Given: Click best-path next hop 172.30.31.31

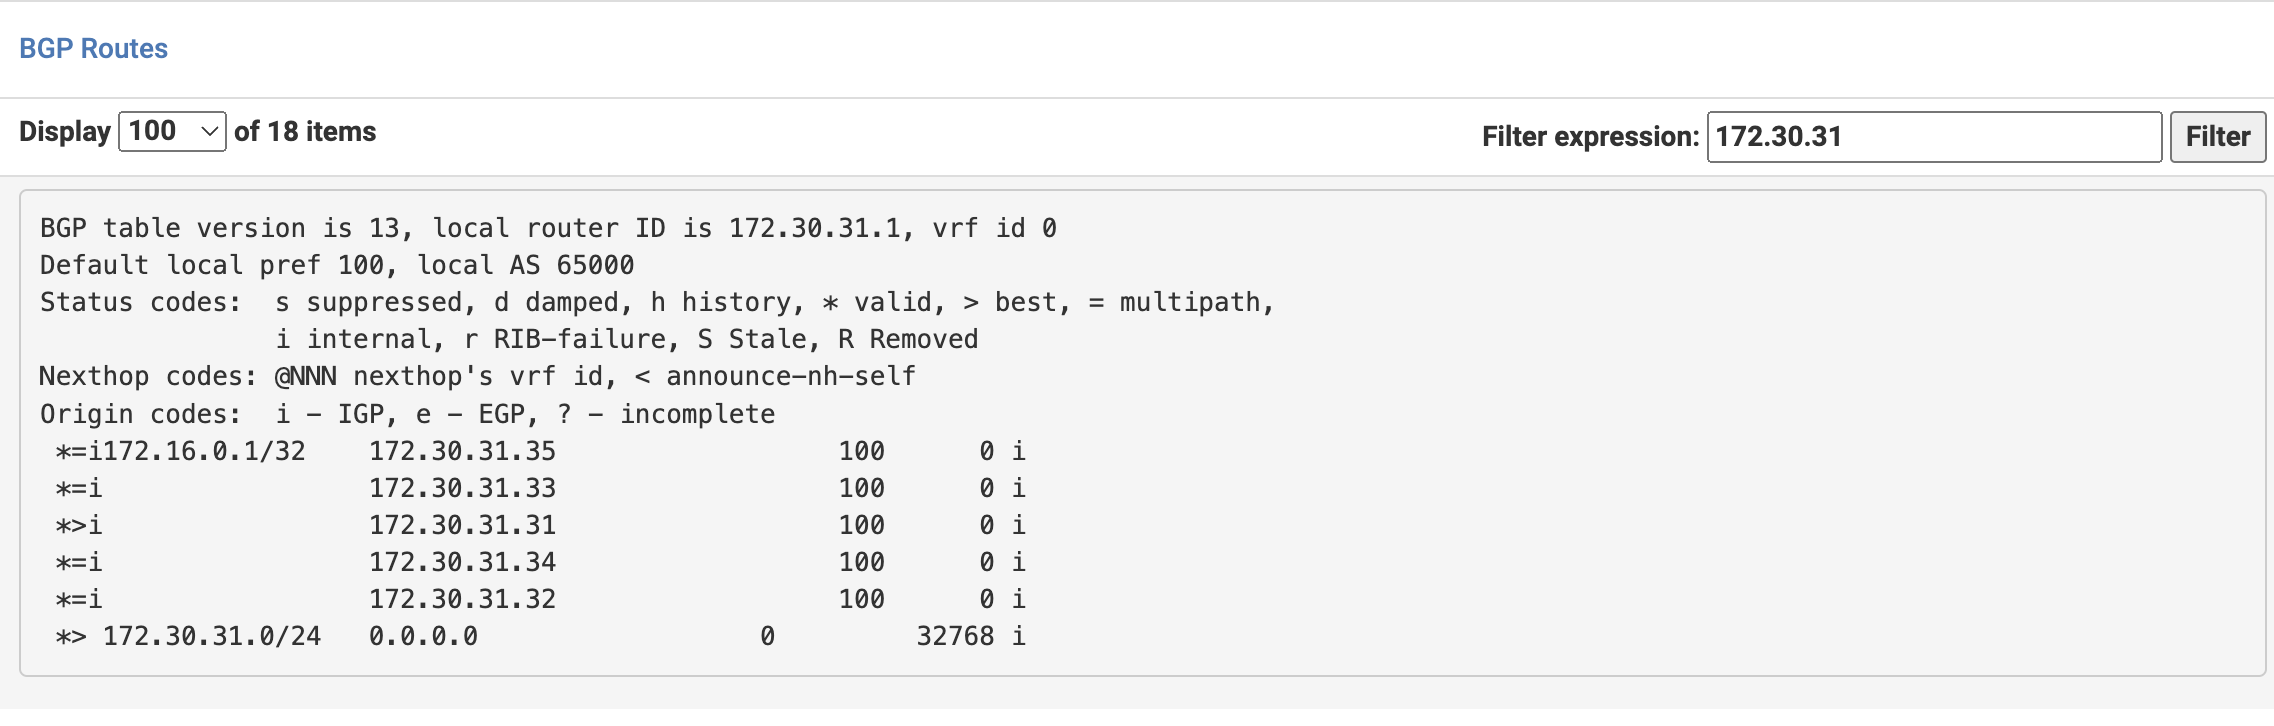Looking at the screenshot, I should (462, 525).
